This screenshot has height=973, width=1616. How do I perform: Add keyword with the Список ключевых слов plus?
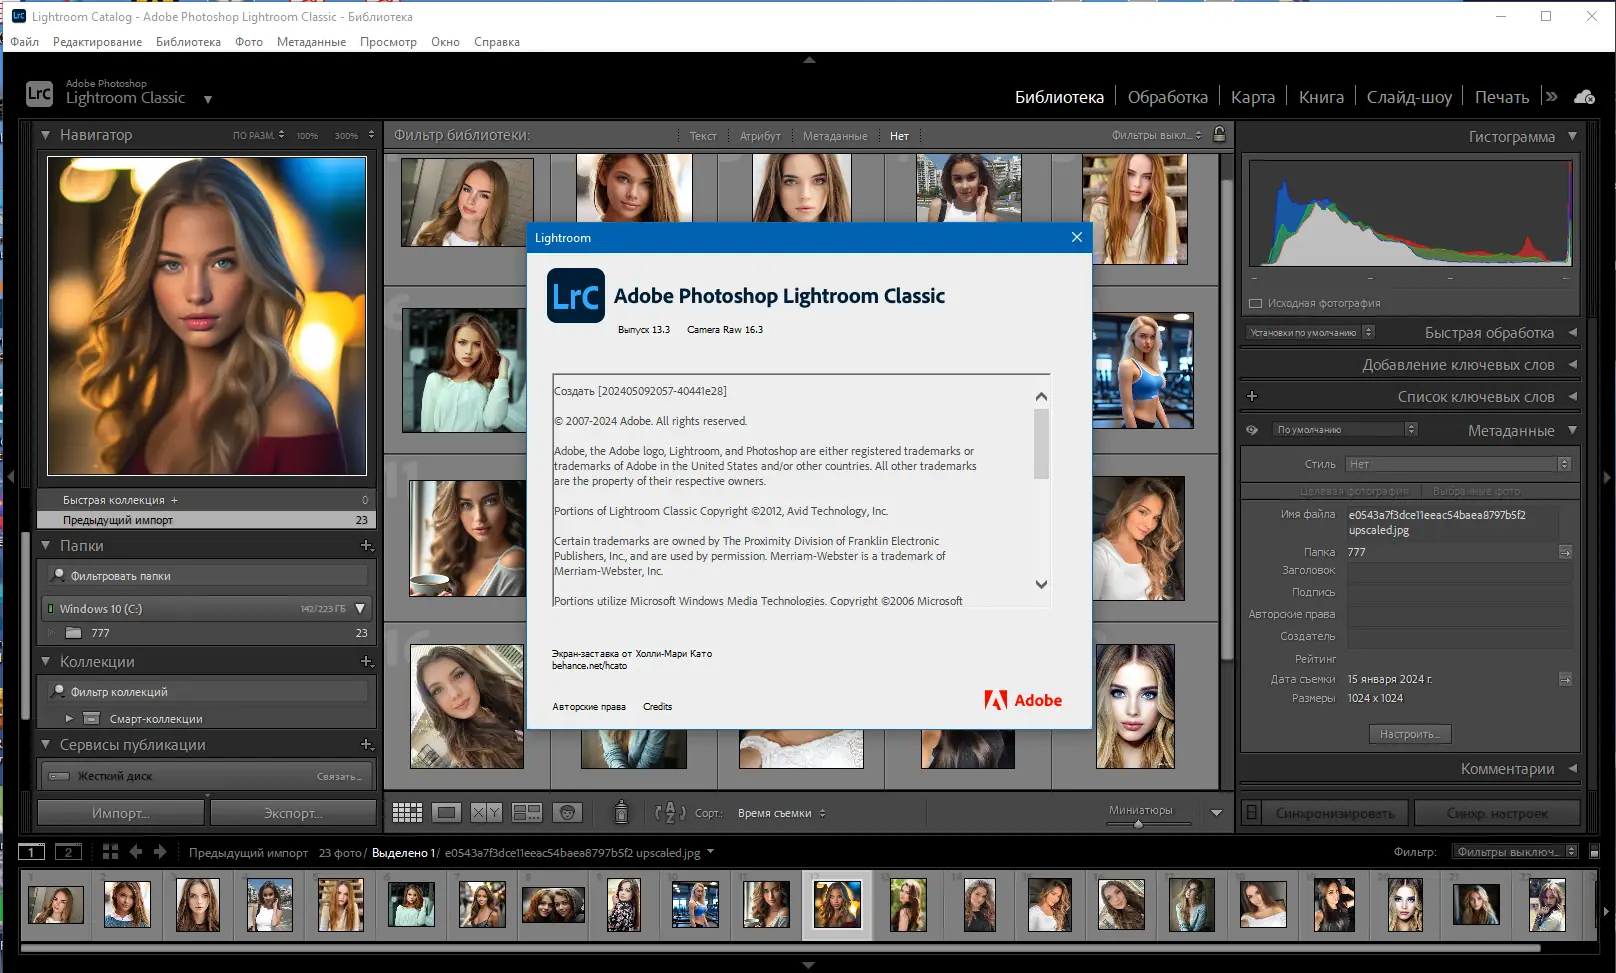coord(1251,397)
